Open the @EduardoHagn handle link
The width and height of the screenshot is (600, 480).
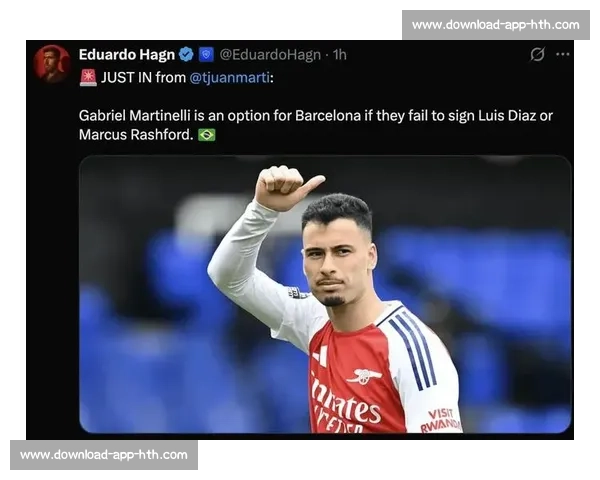[270, 55]
